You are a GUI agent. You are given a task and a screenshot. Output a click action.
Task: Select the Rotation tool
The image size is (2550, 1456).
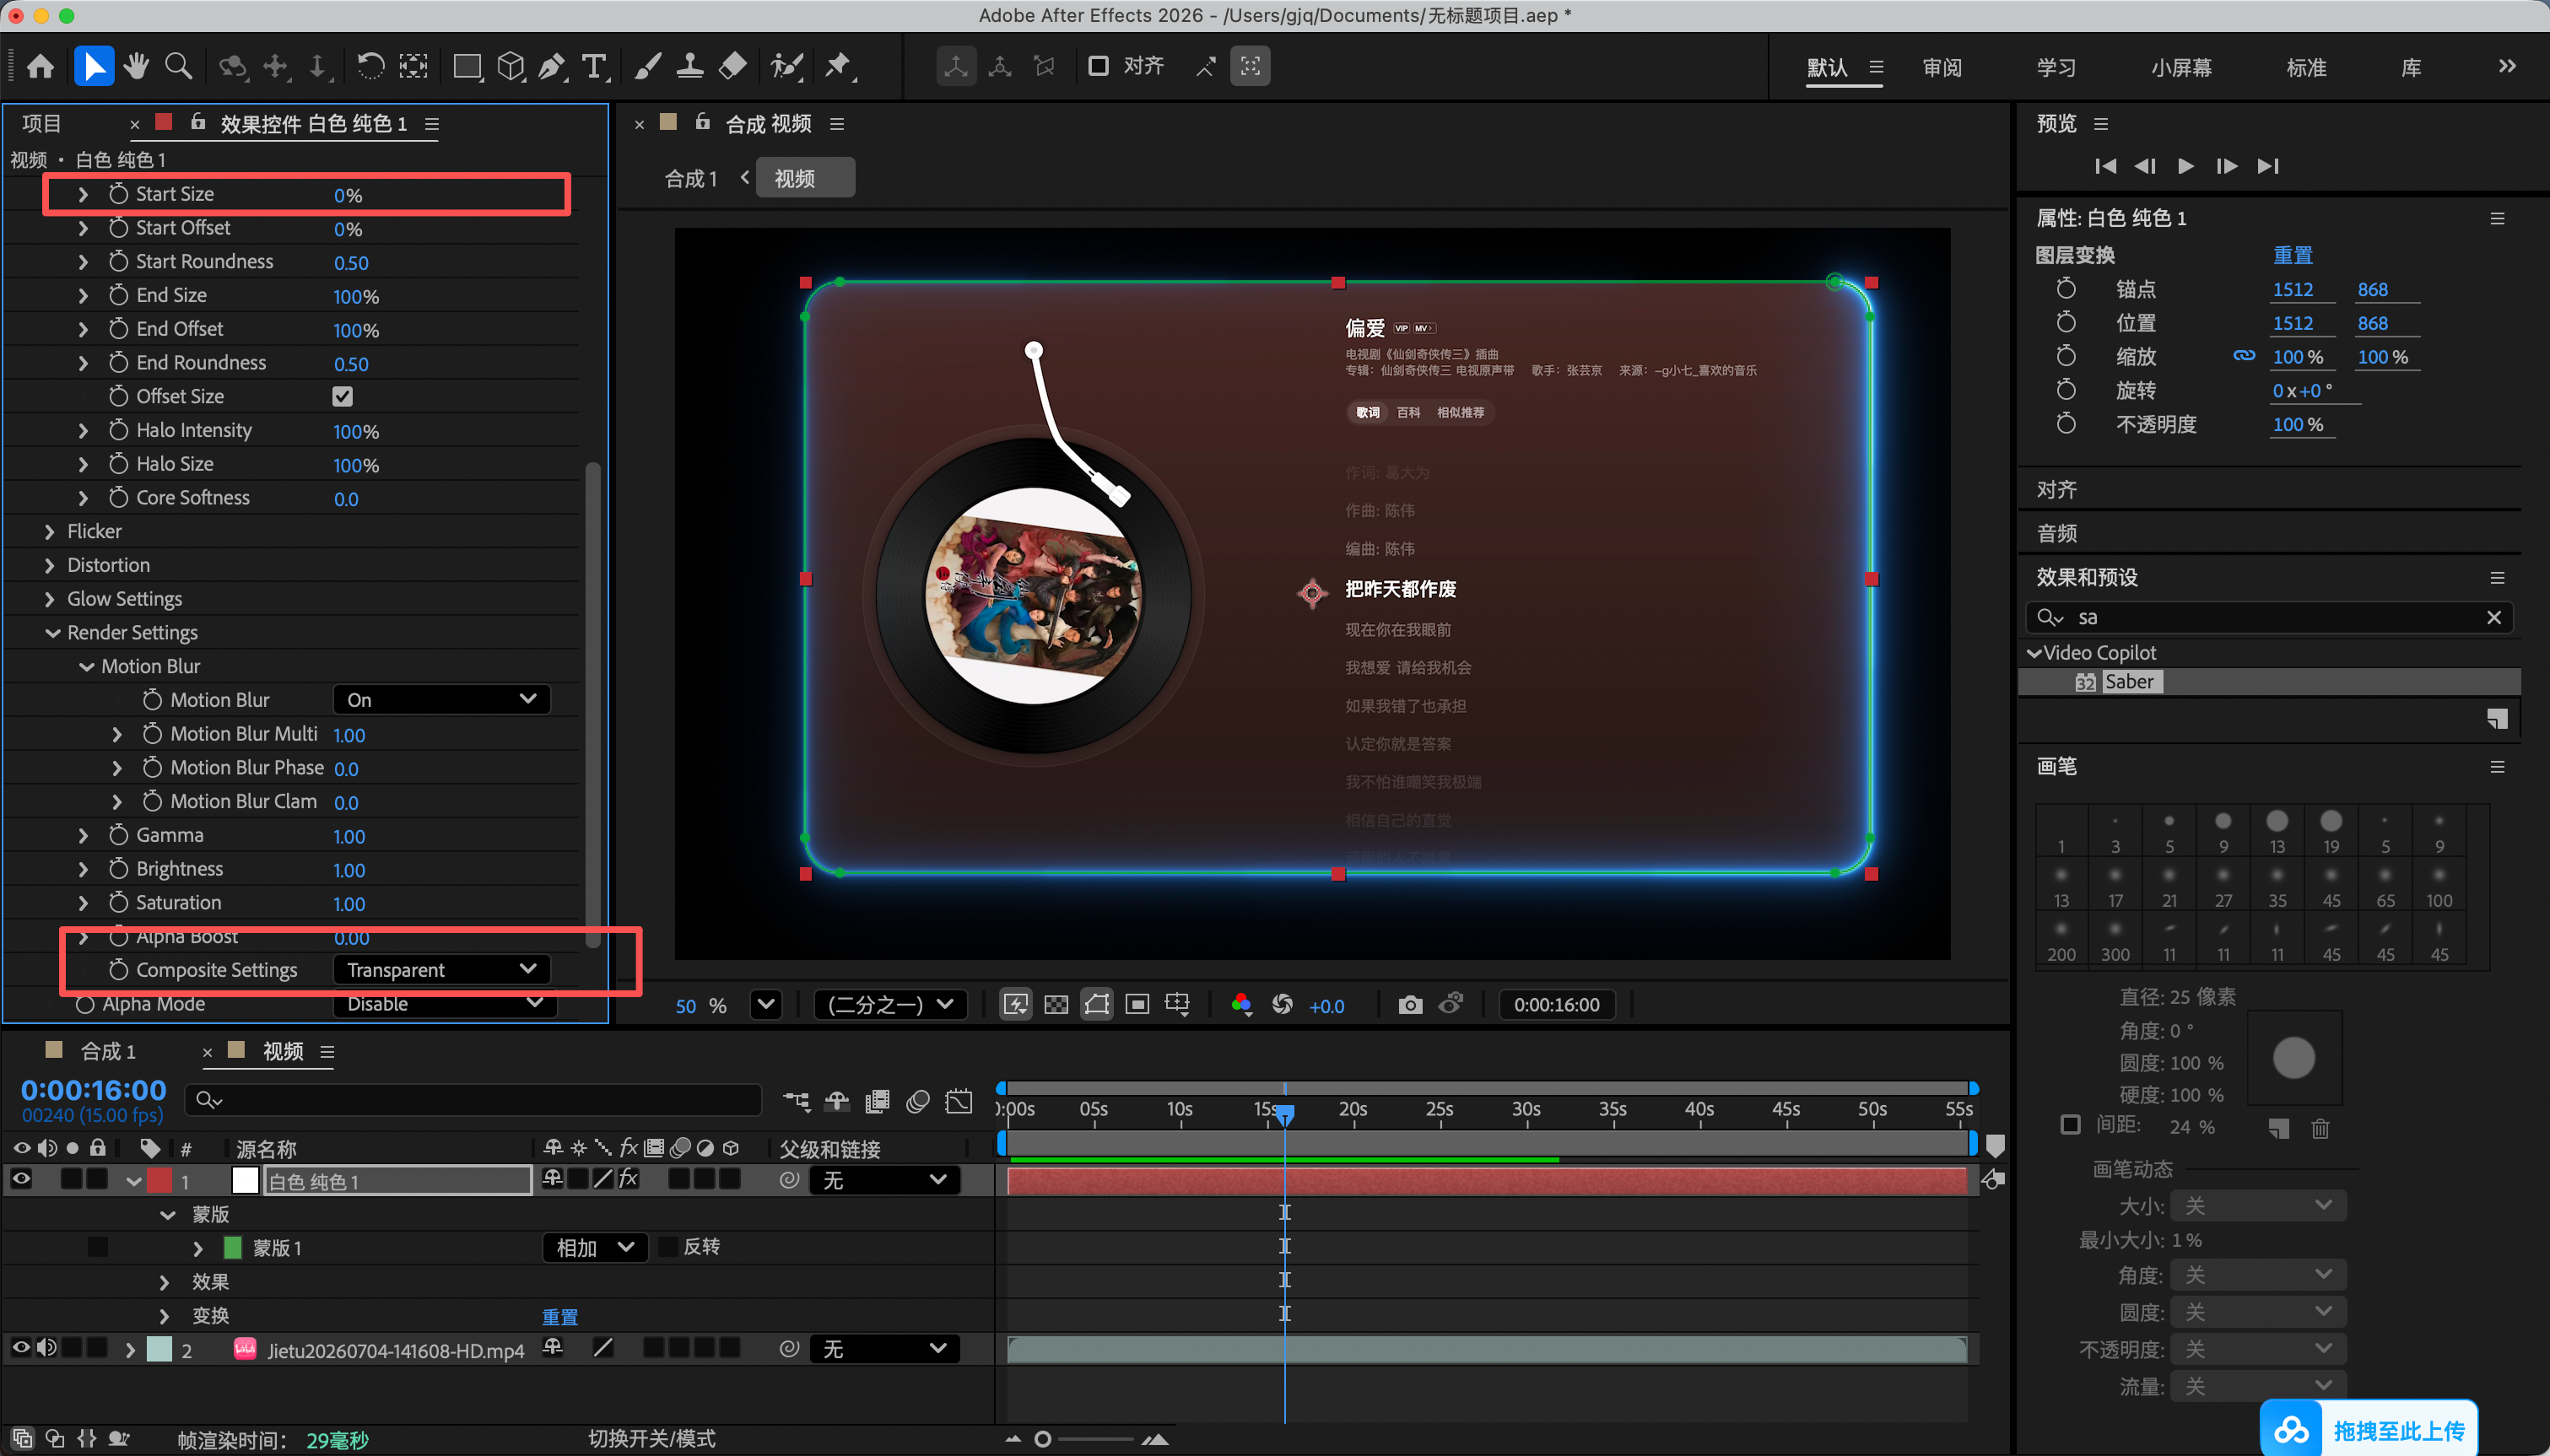(370, 66)
